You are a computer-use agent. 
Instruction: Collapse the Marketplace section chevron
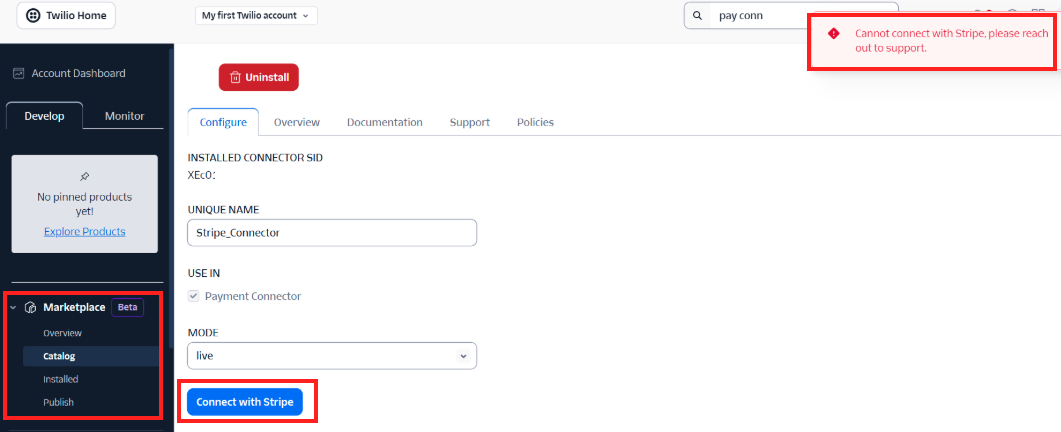click(13, 307)
